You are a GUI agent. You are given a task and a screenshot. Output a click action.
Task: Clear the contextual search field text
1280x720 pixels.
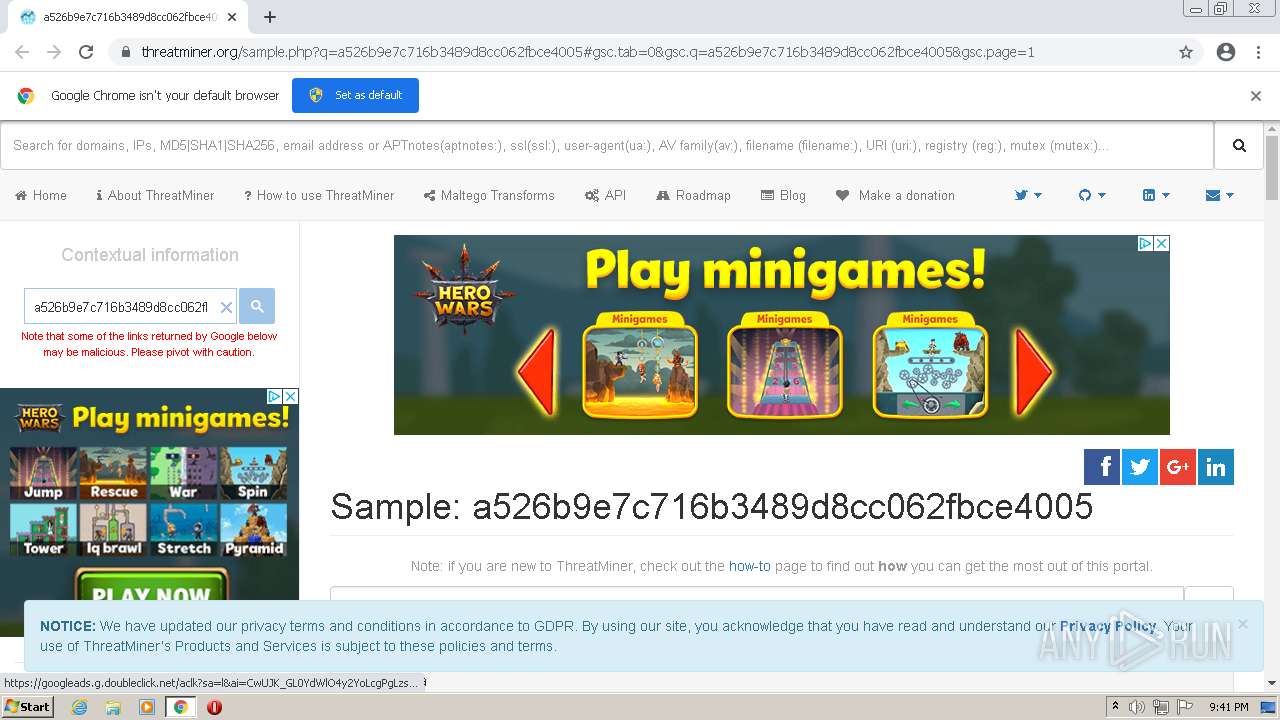pyautogui.click(x=226, y=307)
